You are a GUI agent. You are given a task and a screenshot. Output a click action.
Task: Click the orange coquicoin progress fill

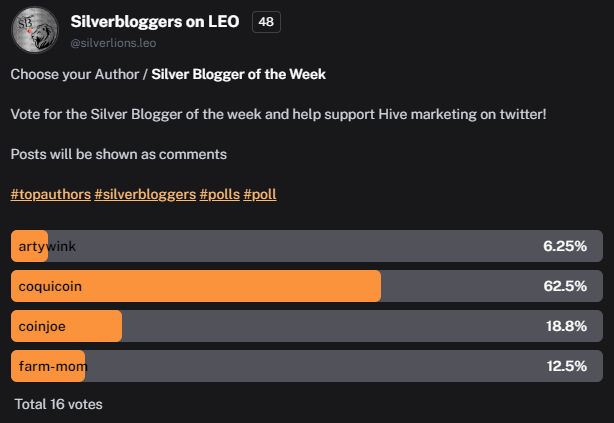(x=196, y=286)
